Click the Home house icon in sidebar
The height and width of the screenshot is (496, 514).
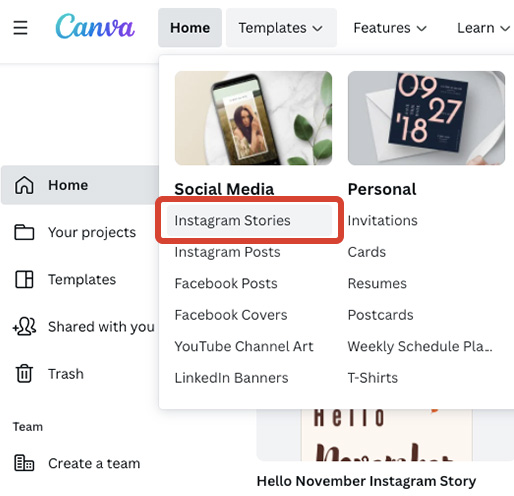point(24,185)
